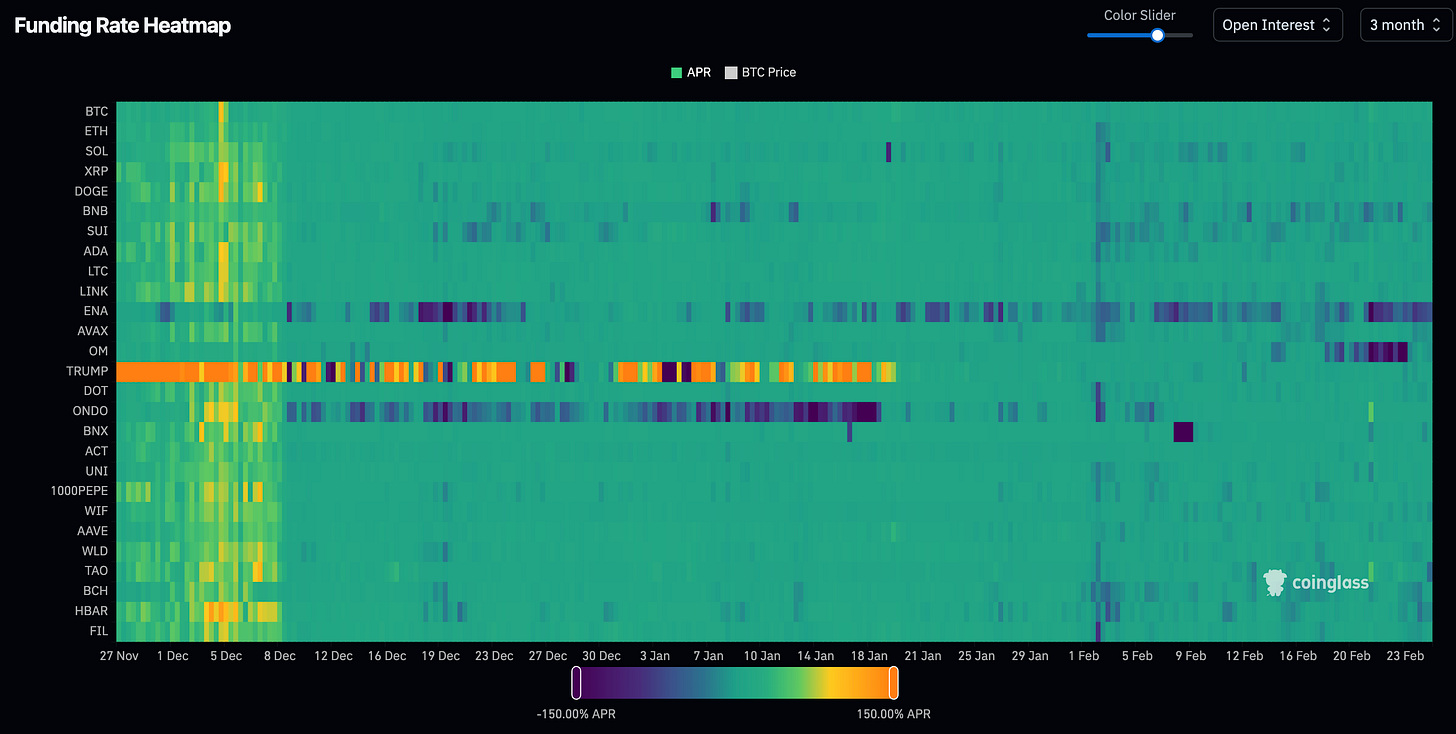Click the BNB row label
This screenshot has height=734, width=1456.
(x=95, y=211)
